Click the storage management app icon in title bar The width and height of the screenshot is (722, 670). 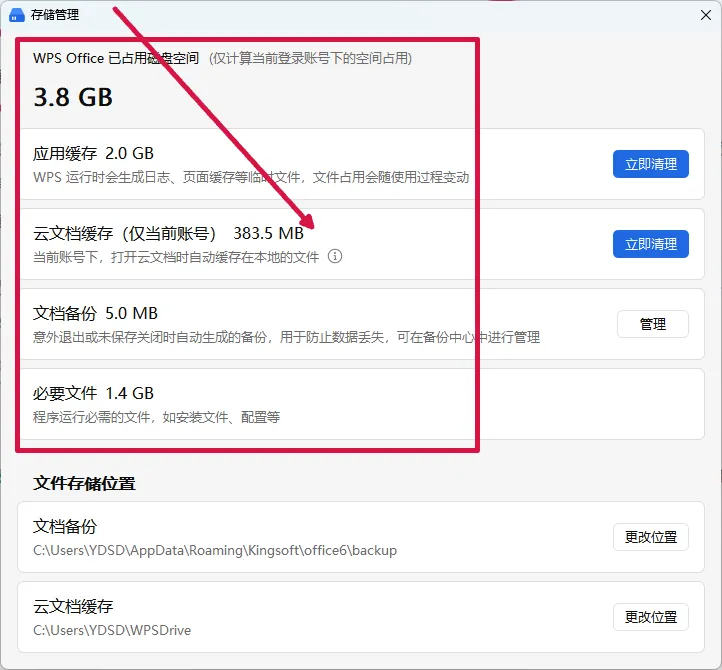tap(17, 15)
